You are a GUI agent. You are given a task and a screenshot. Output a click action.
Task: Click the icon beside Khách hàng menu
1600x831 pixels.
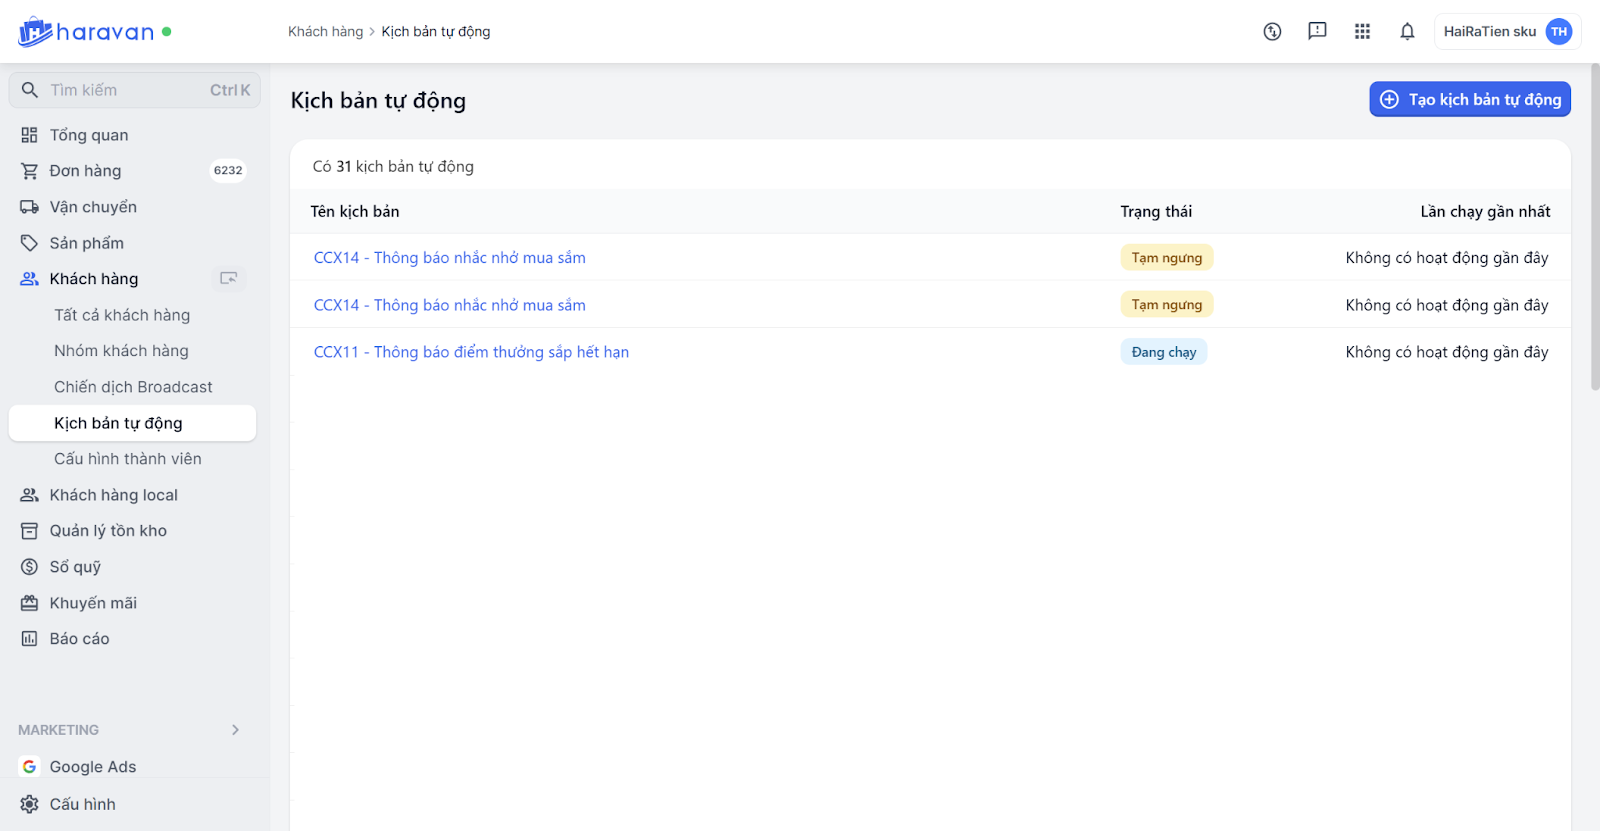(229, 279)
